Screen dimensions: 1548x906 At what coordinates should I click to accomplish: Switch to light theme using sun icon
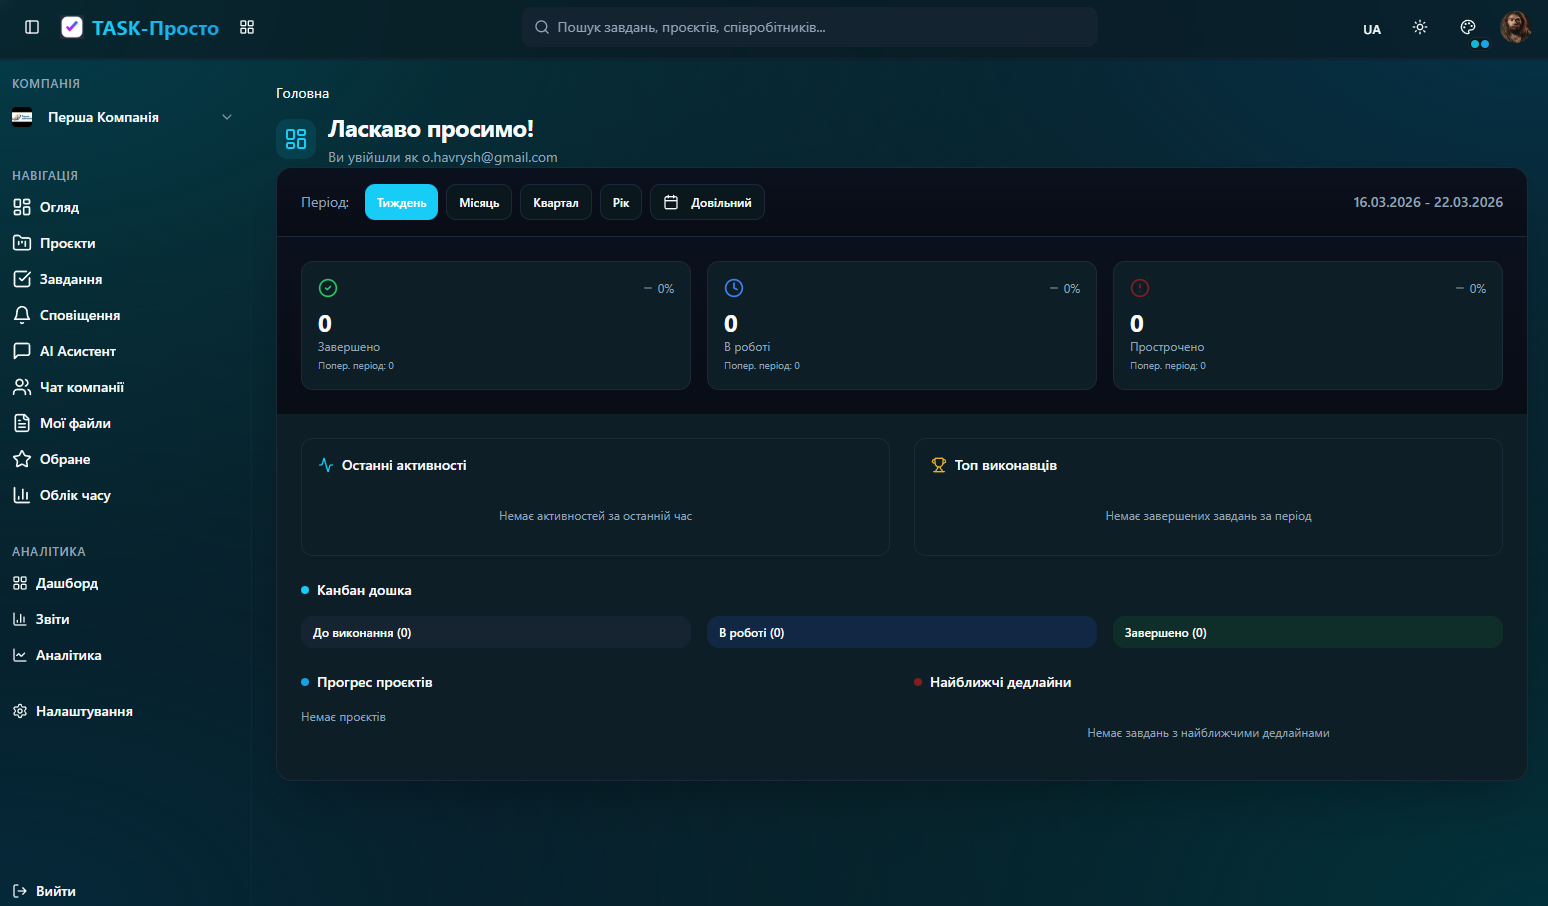(1420, 28)
